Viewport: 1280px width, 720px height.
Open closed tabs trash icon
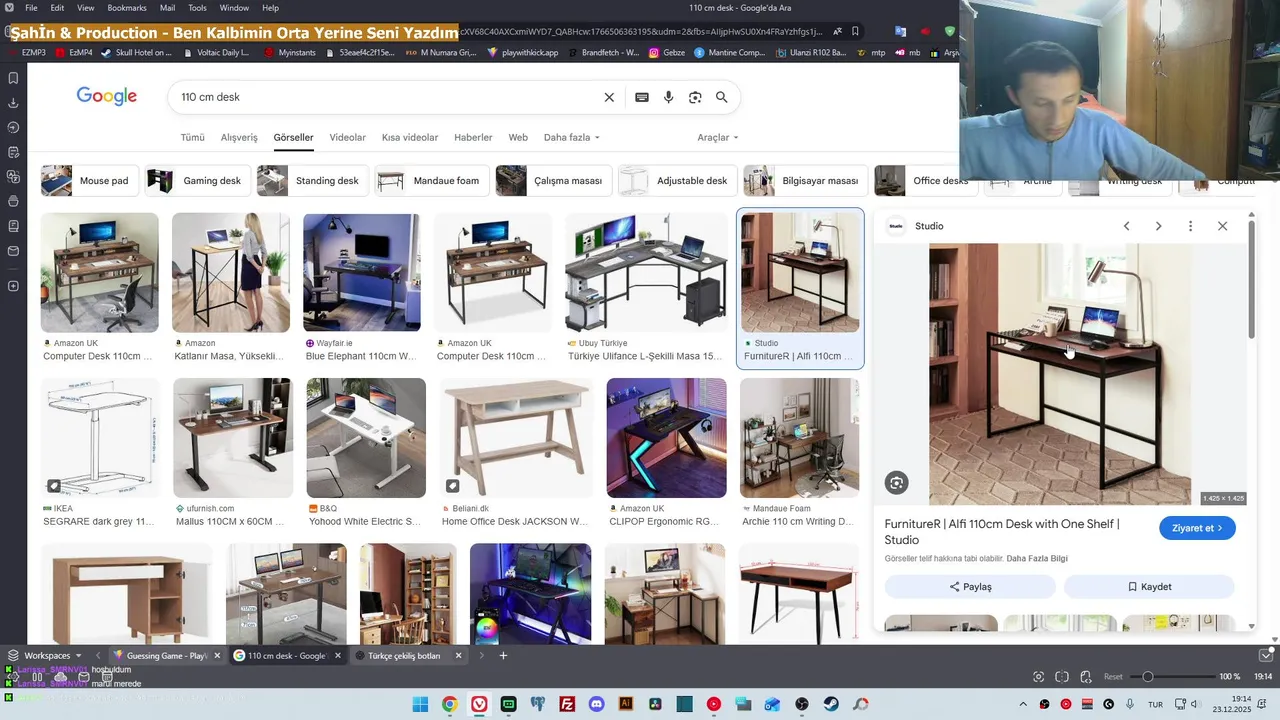tap(1265, 656)
